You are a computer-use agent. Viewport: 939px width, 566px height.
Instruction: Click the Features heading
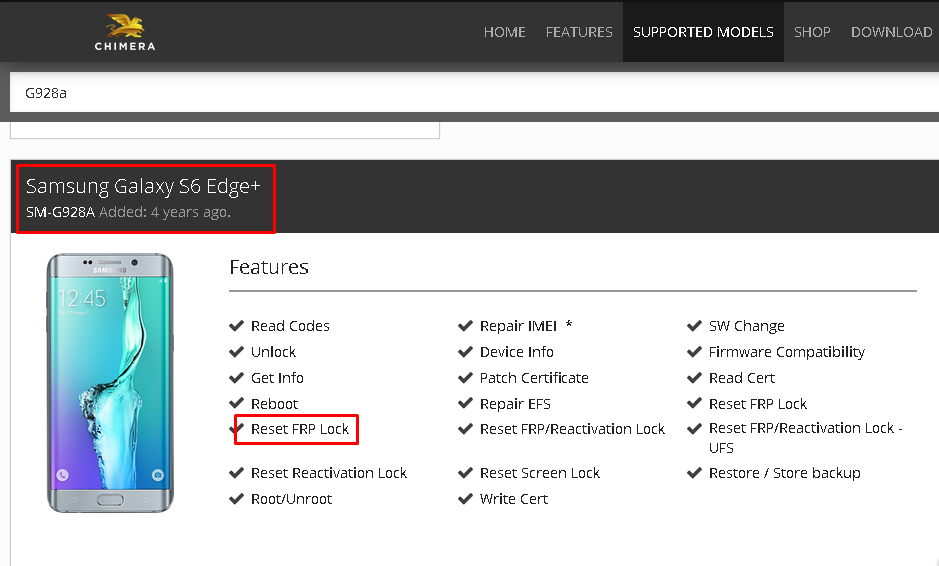point(269,267)
